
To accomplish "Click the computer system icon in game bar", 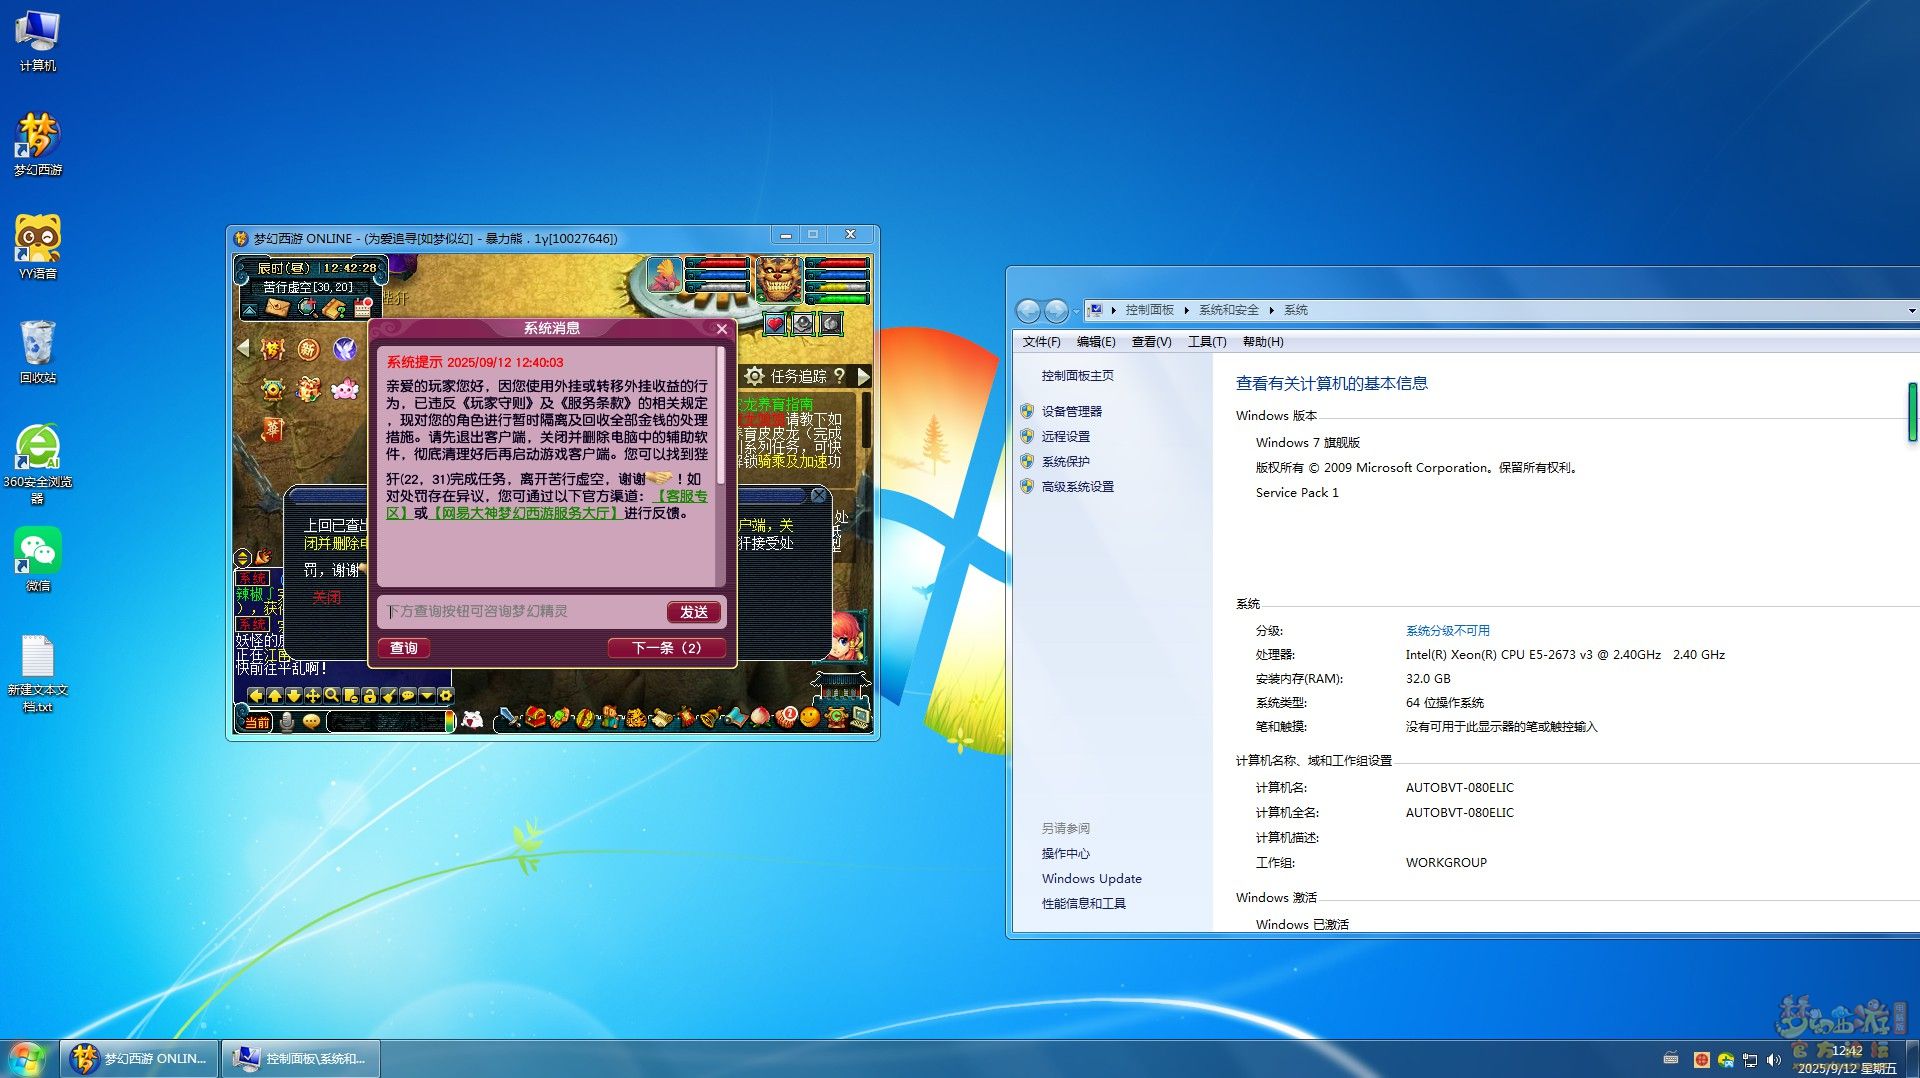I will pos(860,717).
